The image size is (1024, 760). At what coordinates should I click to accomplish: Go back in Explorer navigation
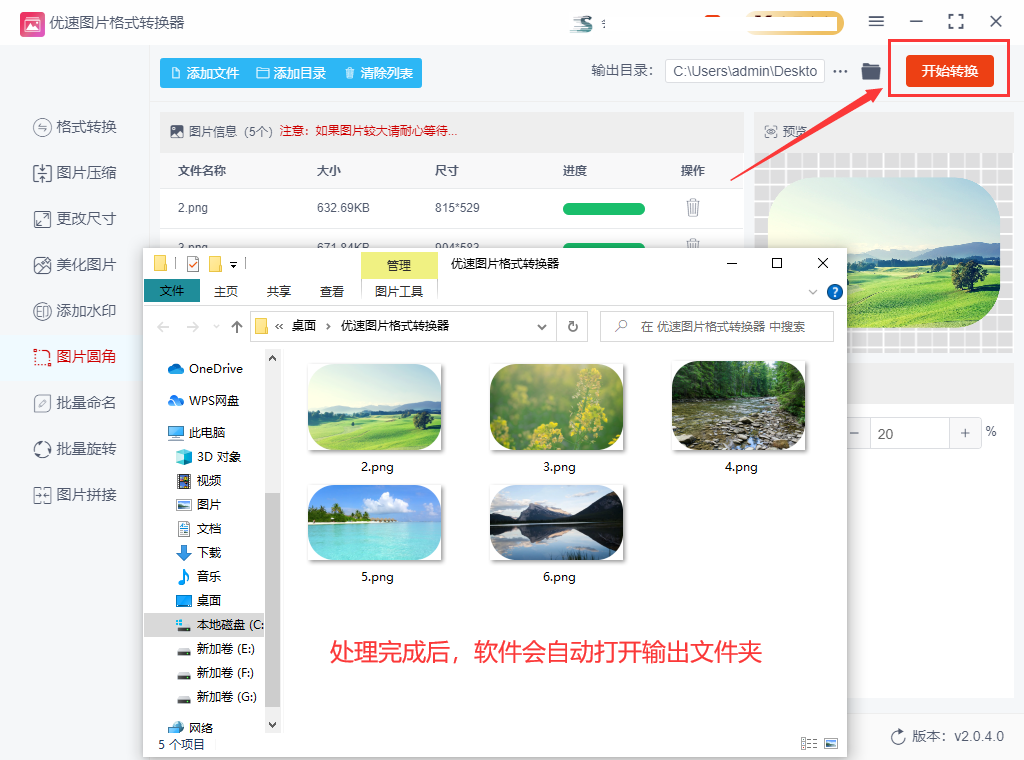[163, 326]
